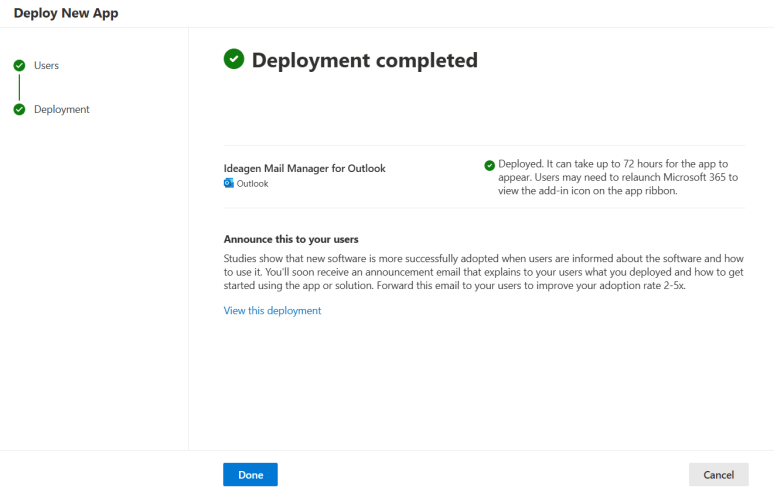Click the large green Deployment completed checkmark

point(234,60)
